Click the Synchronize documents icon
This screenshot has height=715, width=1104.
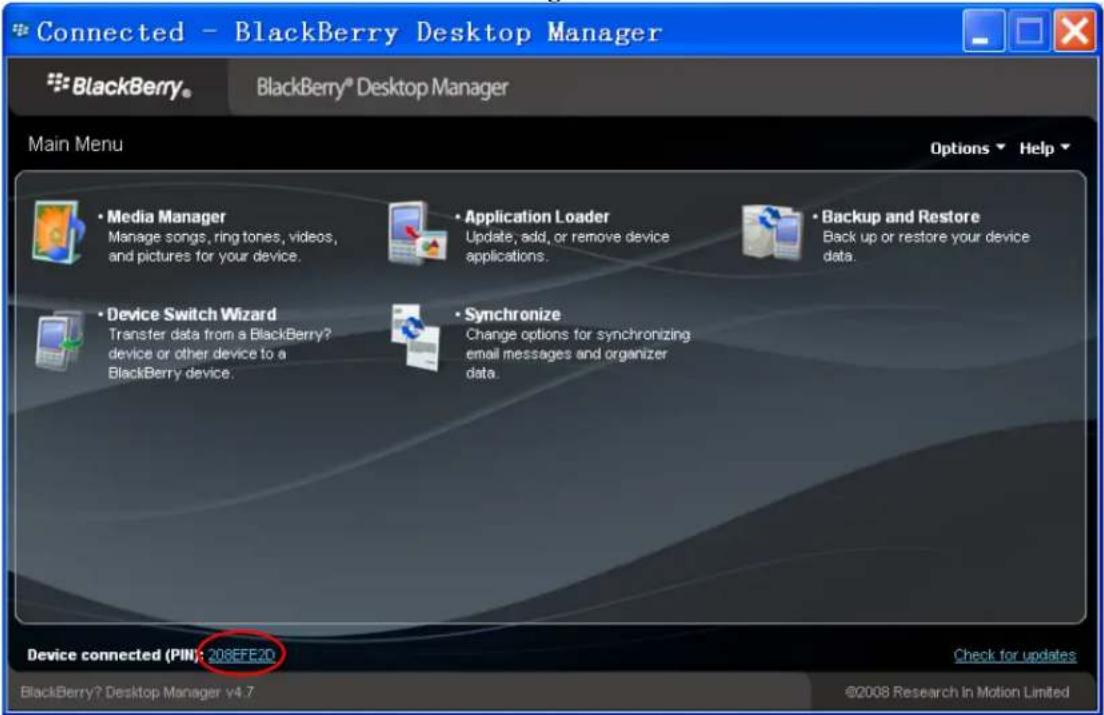pyautogui.click(x=415, y=337)
